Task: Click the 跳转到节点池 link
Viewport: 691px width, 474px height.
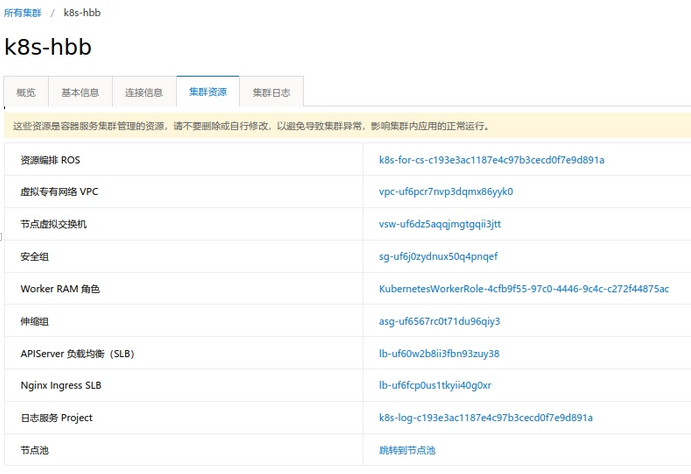Action: pyautogui.click(x=407, y=450)
